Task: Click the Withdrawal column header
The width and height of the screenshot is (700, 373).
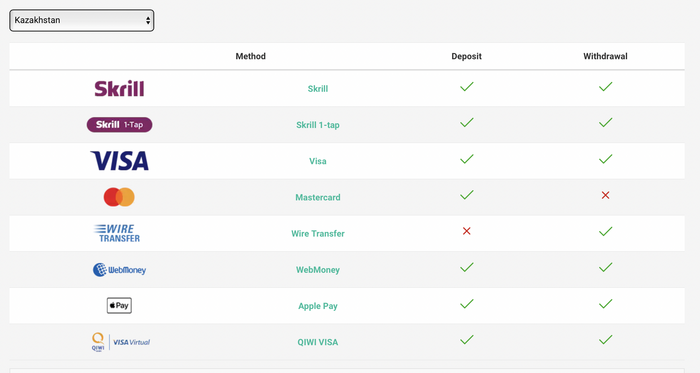Action: 605,56
